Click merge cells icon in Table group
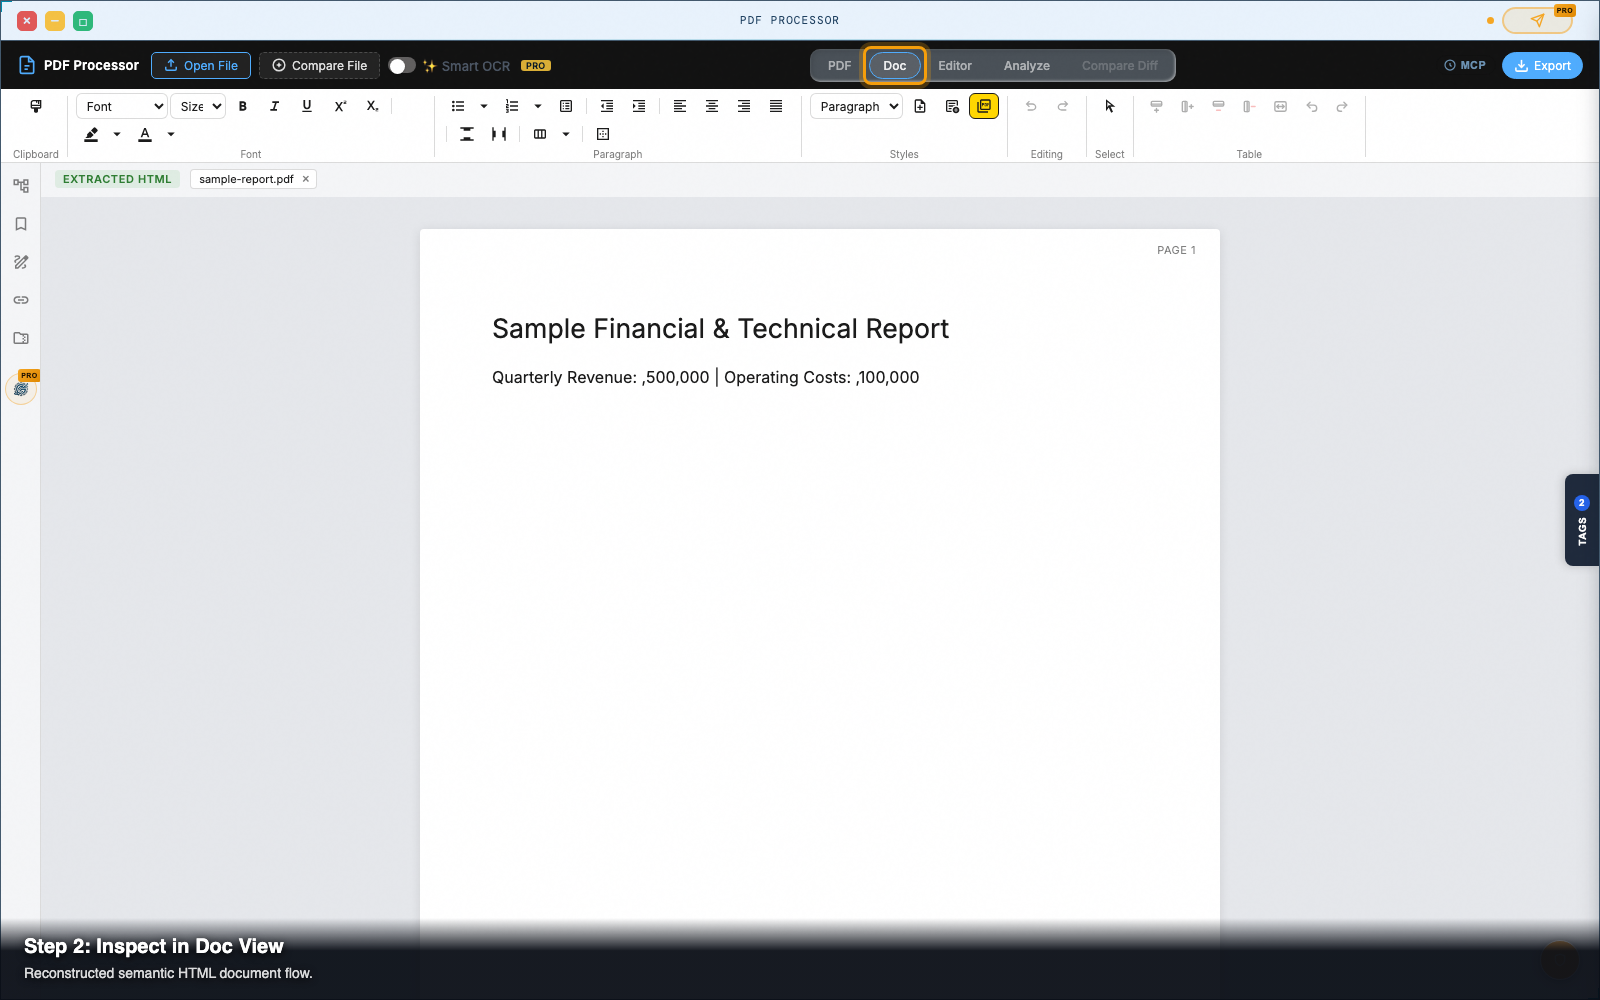1600x1000 pixels. tap(1280, 106)
